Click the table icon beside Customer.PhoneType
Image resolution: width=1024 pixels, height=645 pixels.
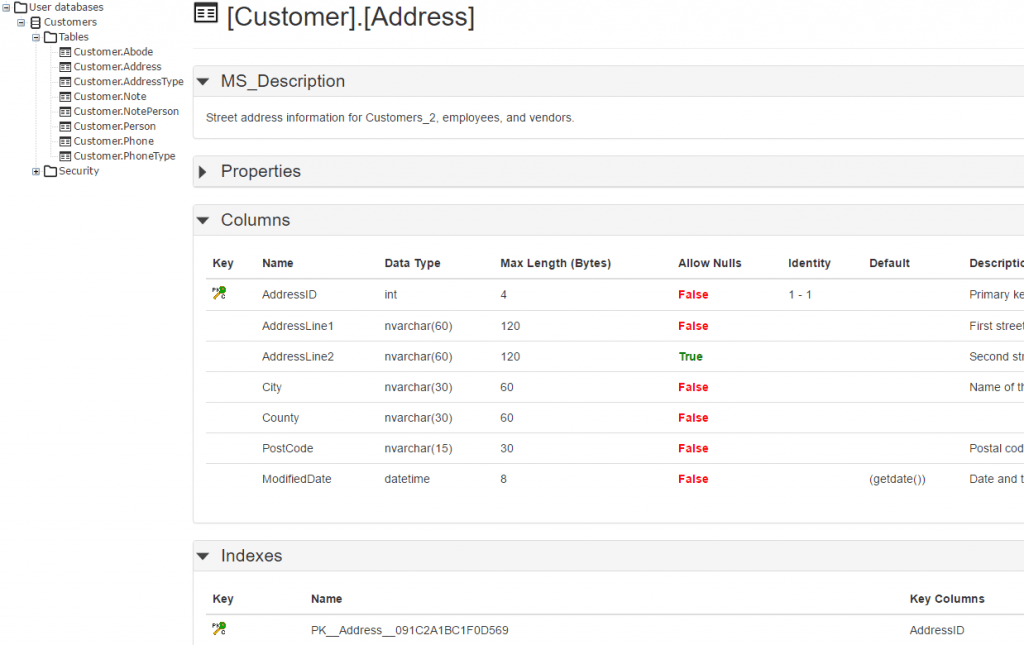coord(64,156)
